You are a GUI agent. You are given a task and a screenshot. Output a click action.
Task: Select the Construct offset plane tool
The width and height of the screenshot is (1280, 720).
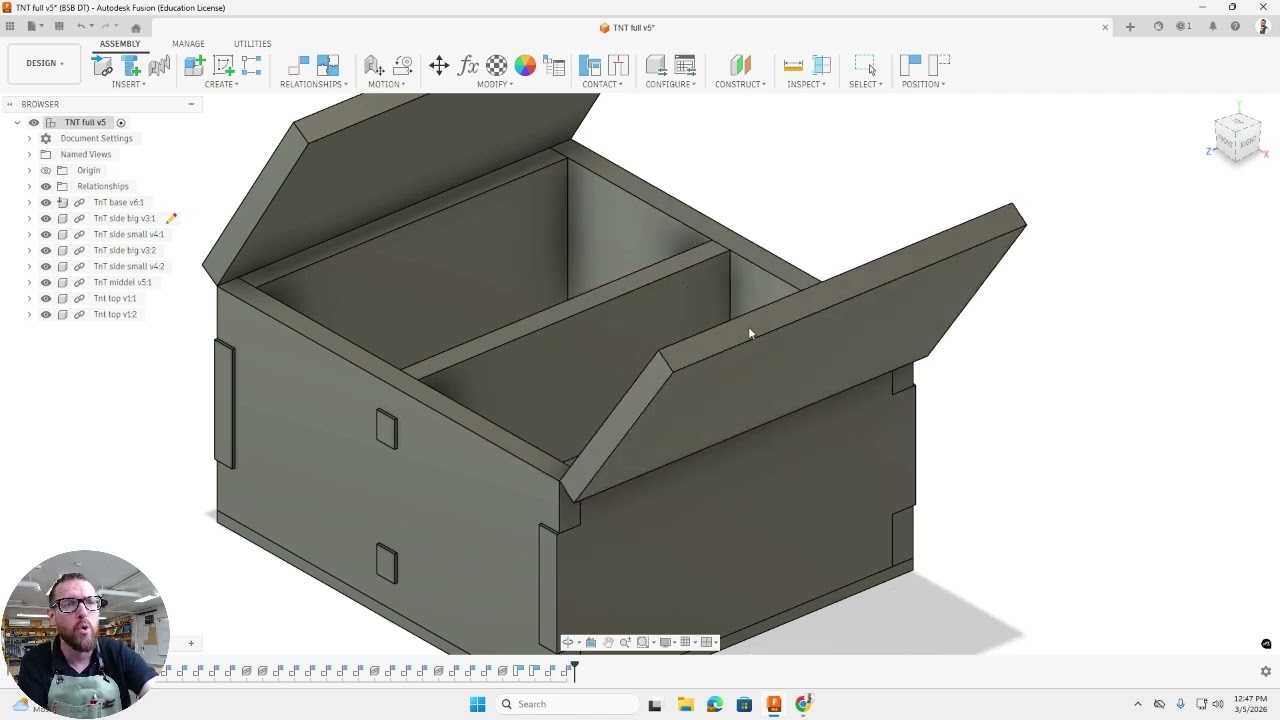coord(740,66)
